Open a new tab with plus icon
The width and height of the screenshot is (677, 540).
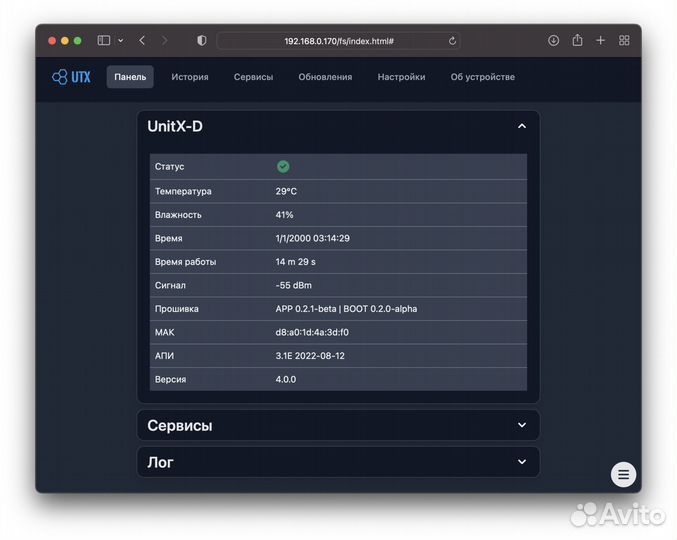(600, 41)
